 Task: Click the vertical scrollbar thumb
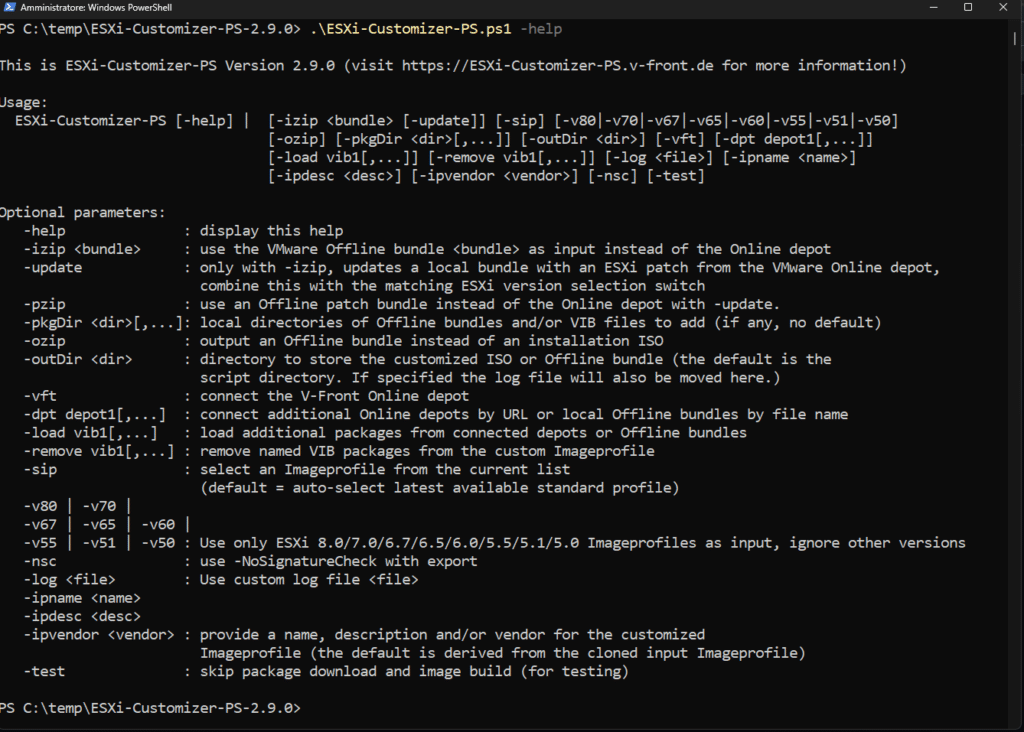(x=1014, y=38)
